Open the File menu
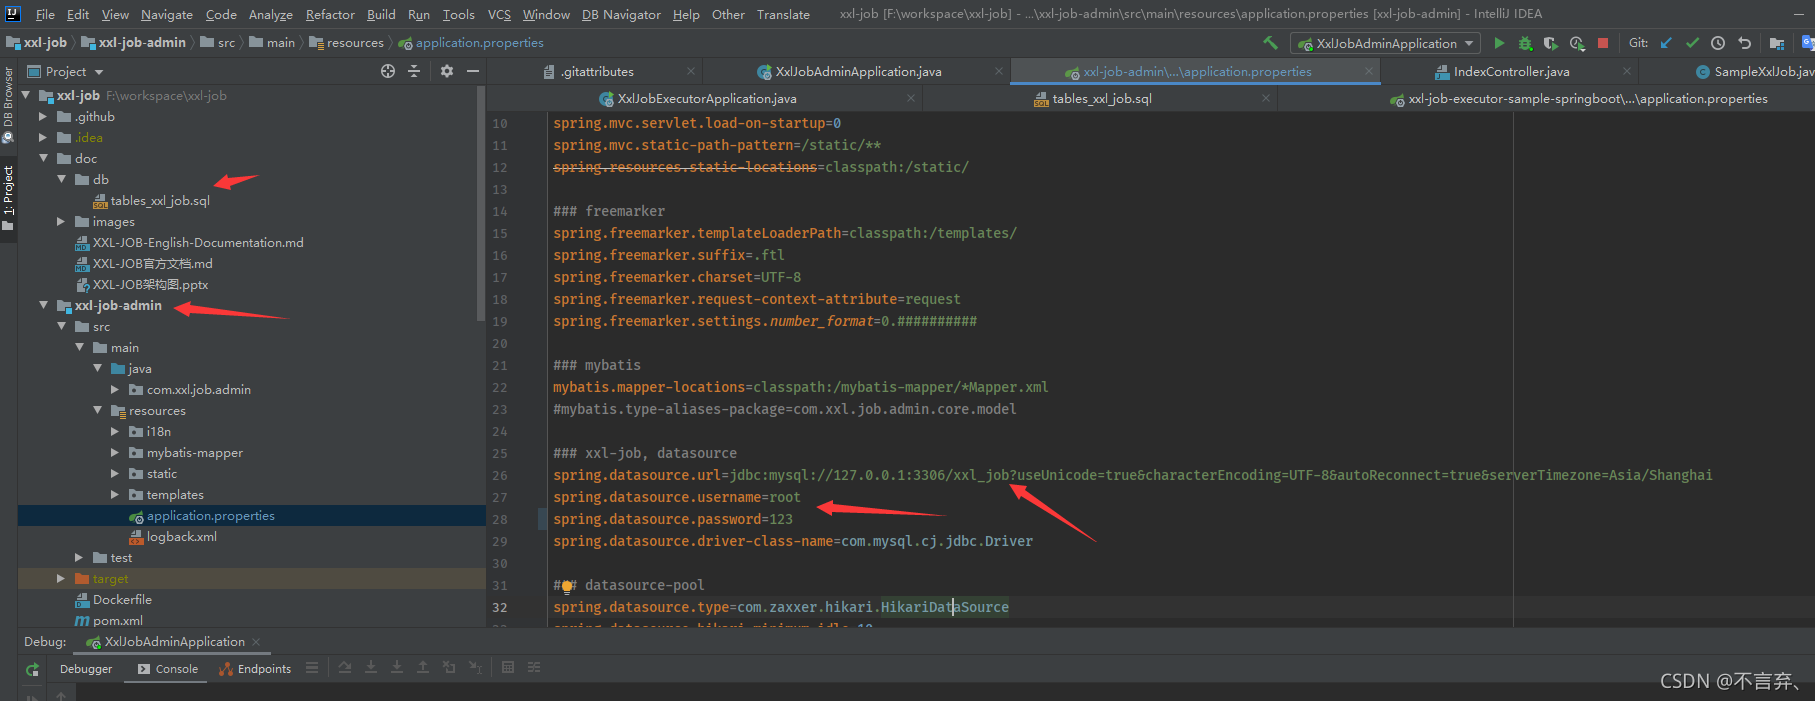 coord(45,14)
